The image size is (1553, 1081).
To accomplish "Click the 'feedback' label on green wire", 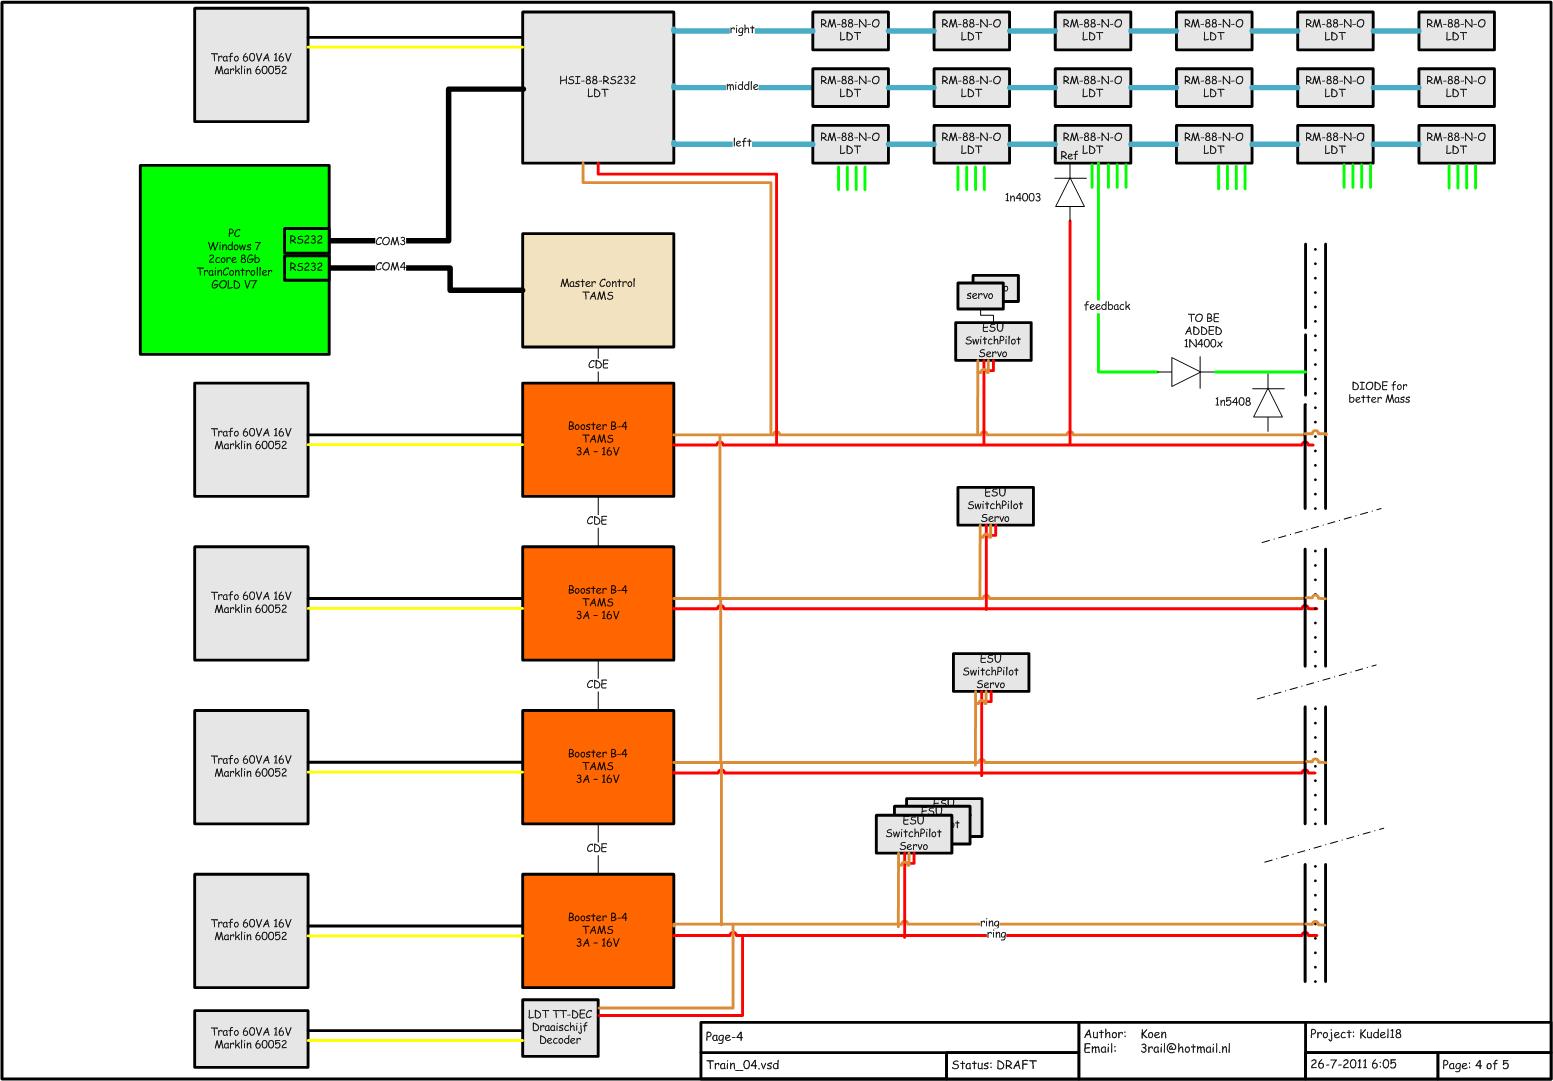I will click(x=1107, y=306).
